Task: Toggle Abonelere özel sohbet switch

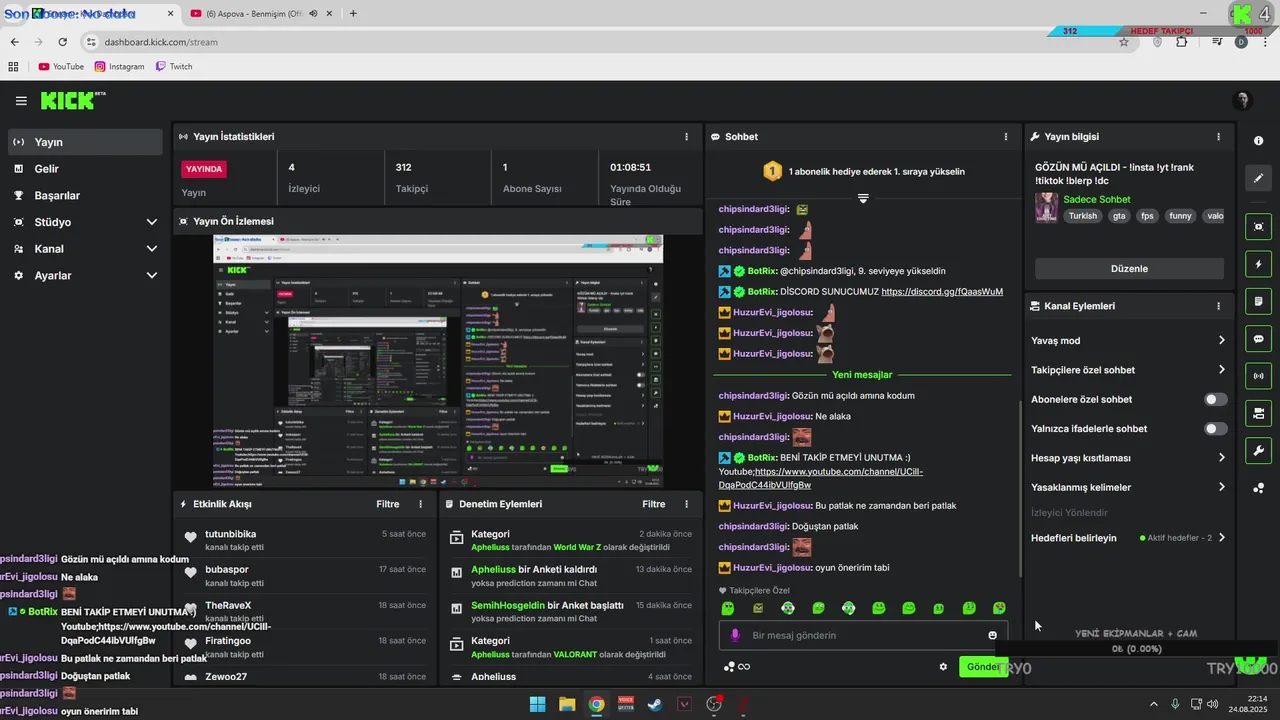Action: (1215, 399)
